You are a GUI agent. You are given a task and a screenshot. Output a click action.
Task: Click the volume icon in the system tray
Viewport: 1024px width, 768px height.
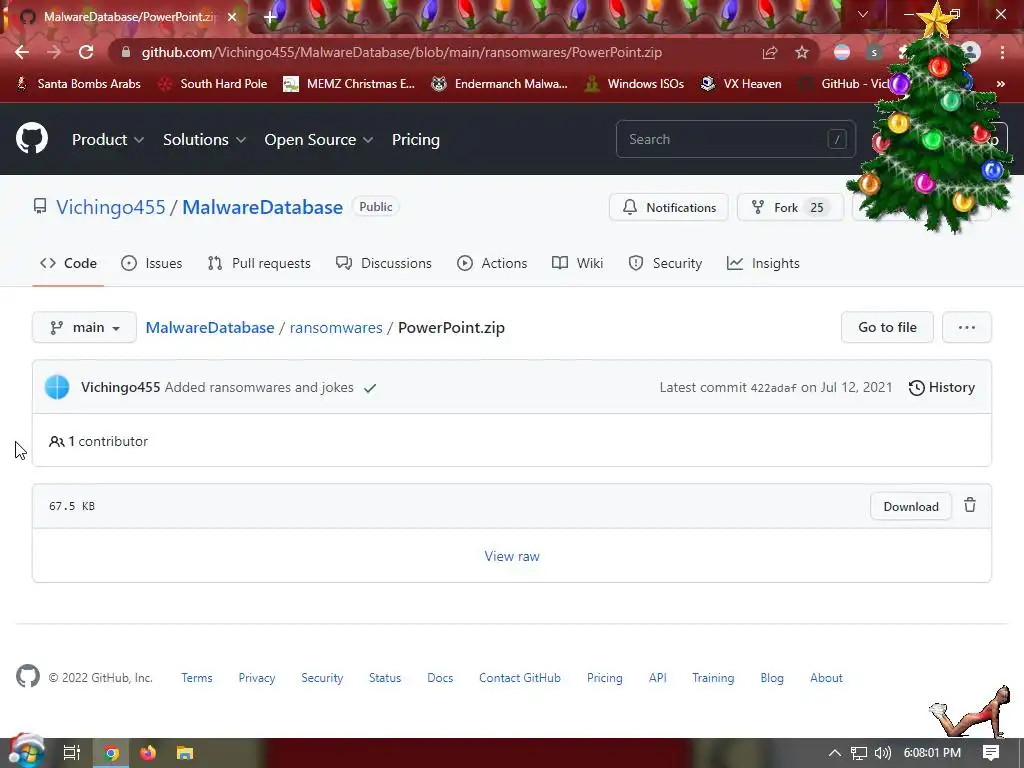(x=882, y=753)
